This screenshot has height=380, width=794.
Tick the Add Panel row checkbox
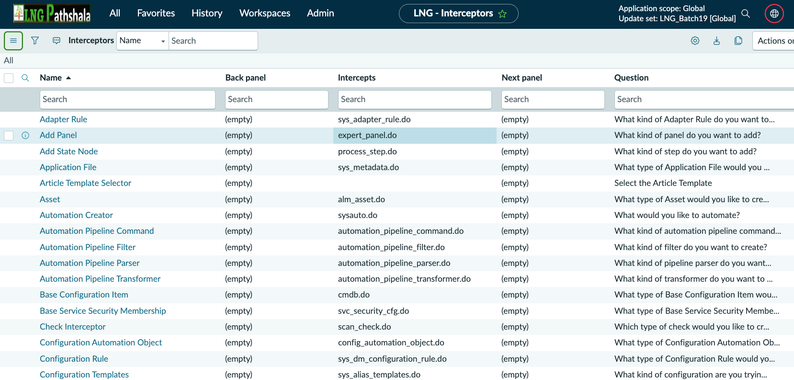[x=9, y=135]
